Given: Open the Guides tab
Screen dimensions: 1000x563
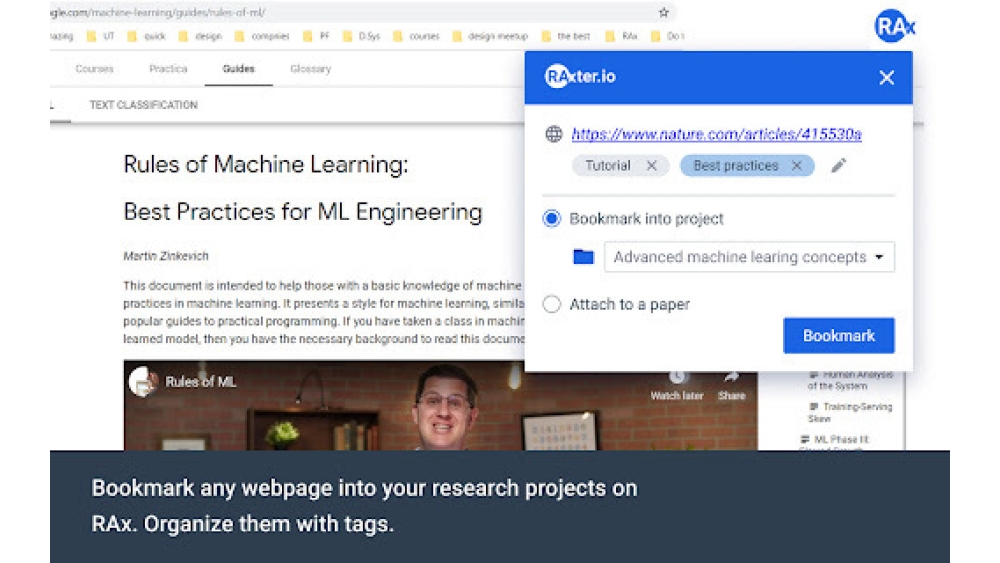Looking at the screenshot, I should point(238,69).
